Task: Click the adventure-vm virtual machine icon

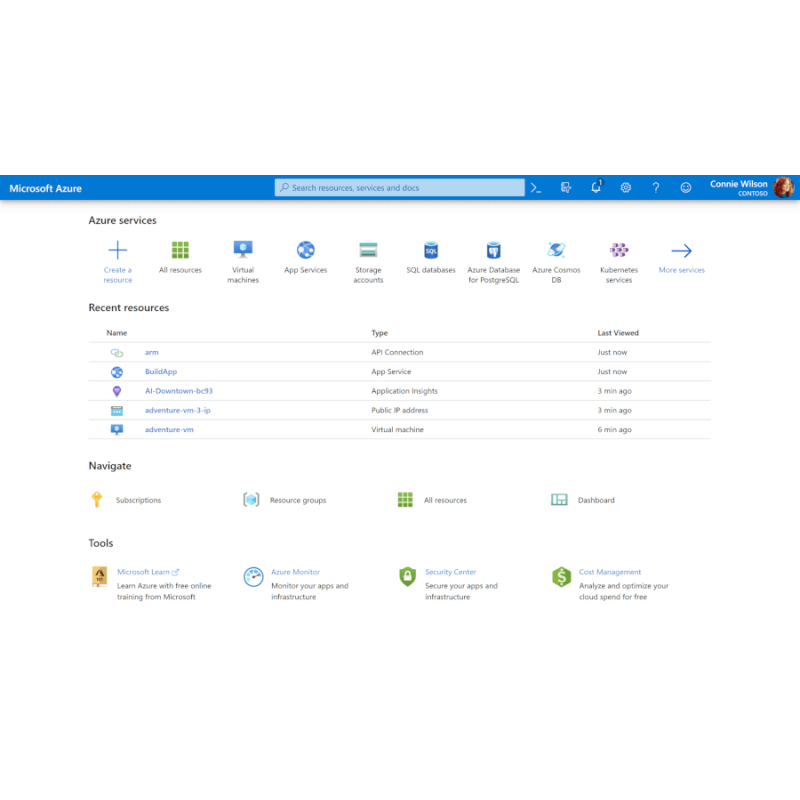Action: (117, 430)
